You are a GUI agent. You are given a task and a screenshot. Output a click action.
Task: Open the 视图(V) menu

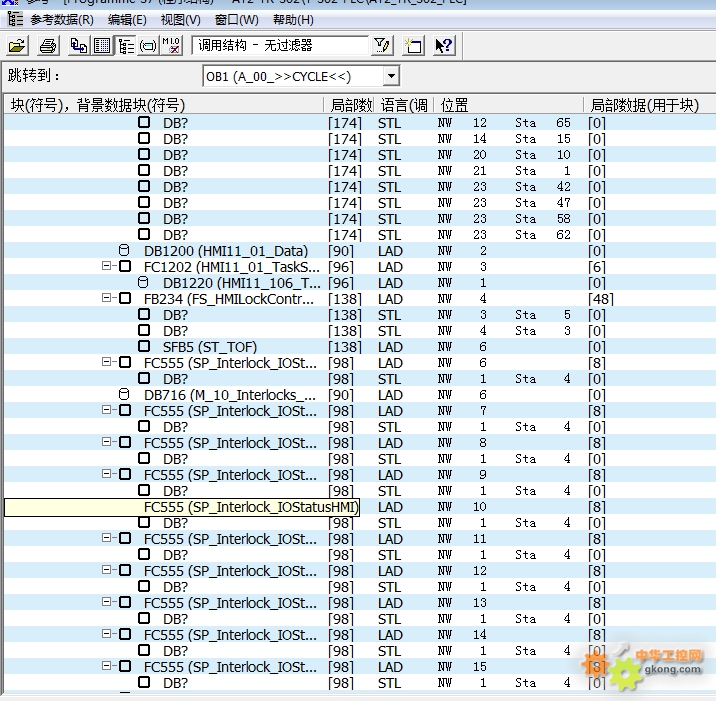[180, 20]
